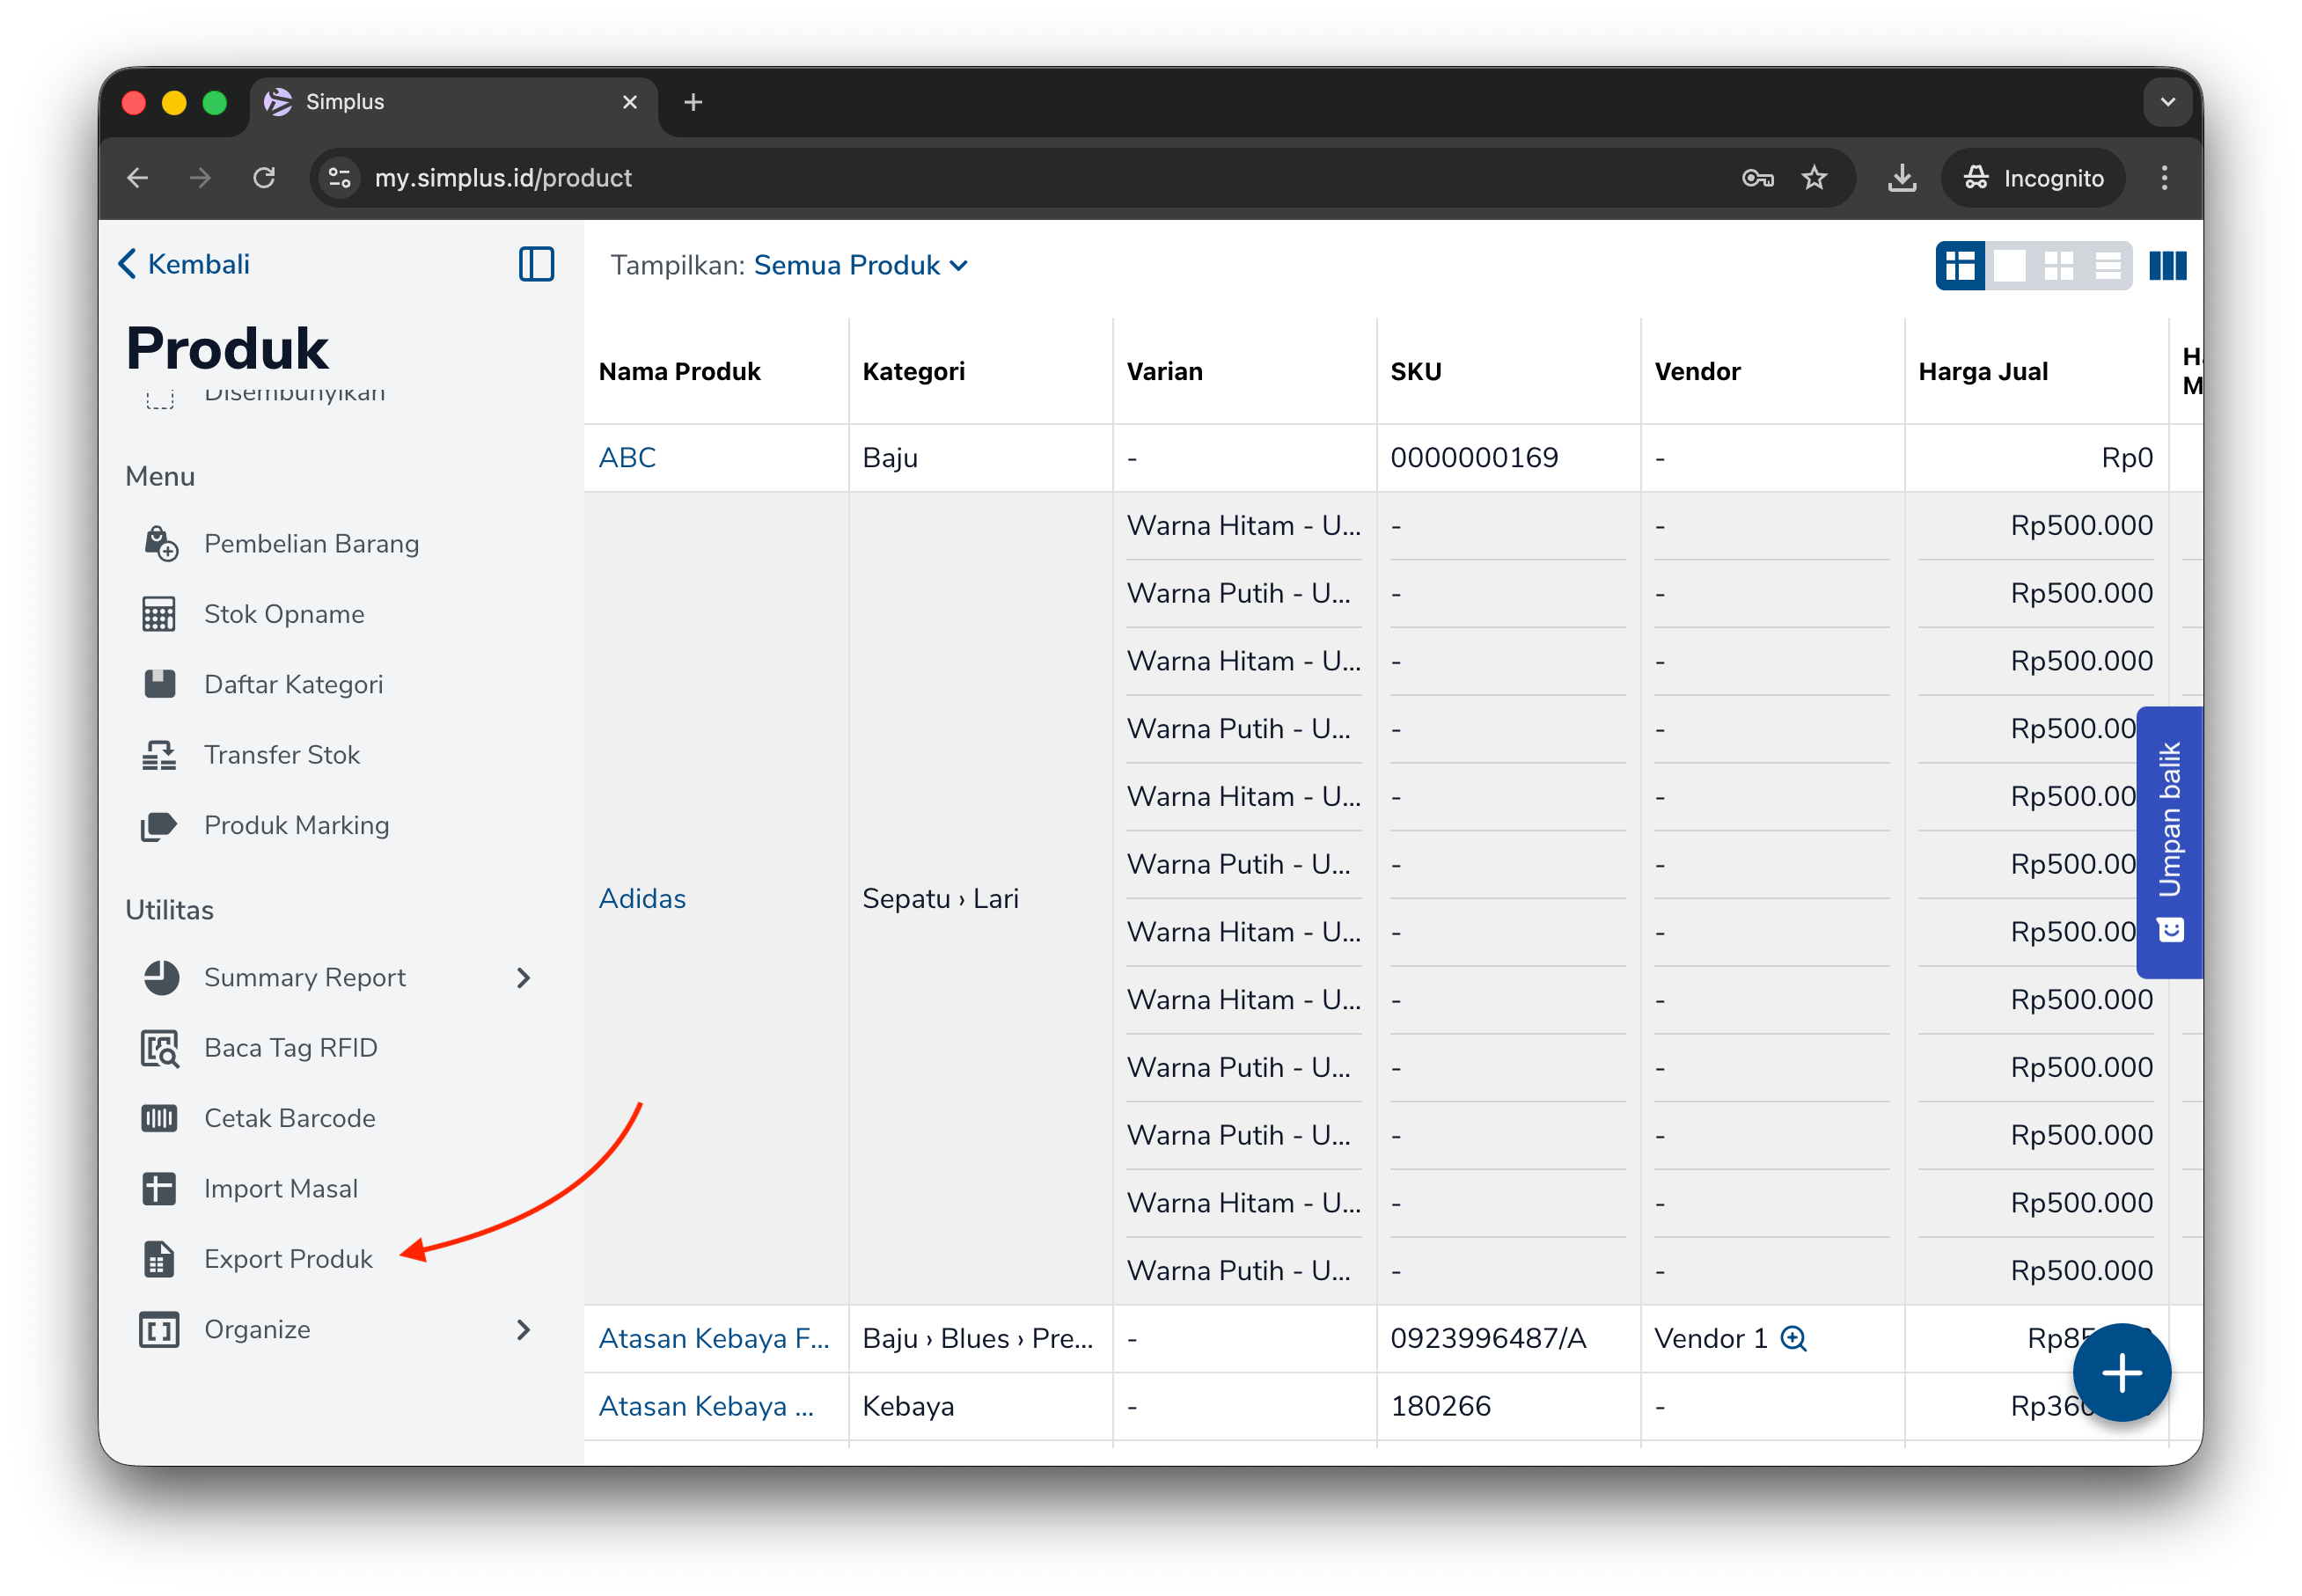
Task: Select the single card view icon
Action: 2010,266
